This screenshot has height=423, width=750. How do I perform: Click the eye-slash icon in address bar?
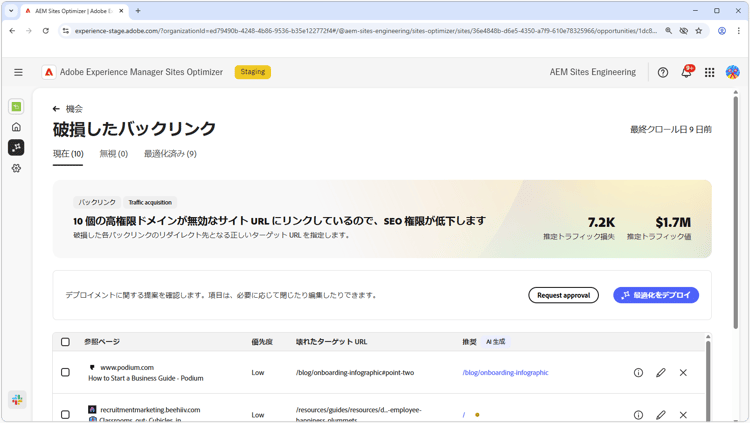point(684,31)
